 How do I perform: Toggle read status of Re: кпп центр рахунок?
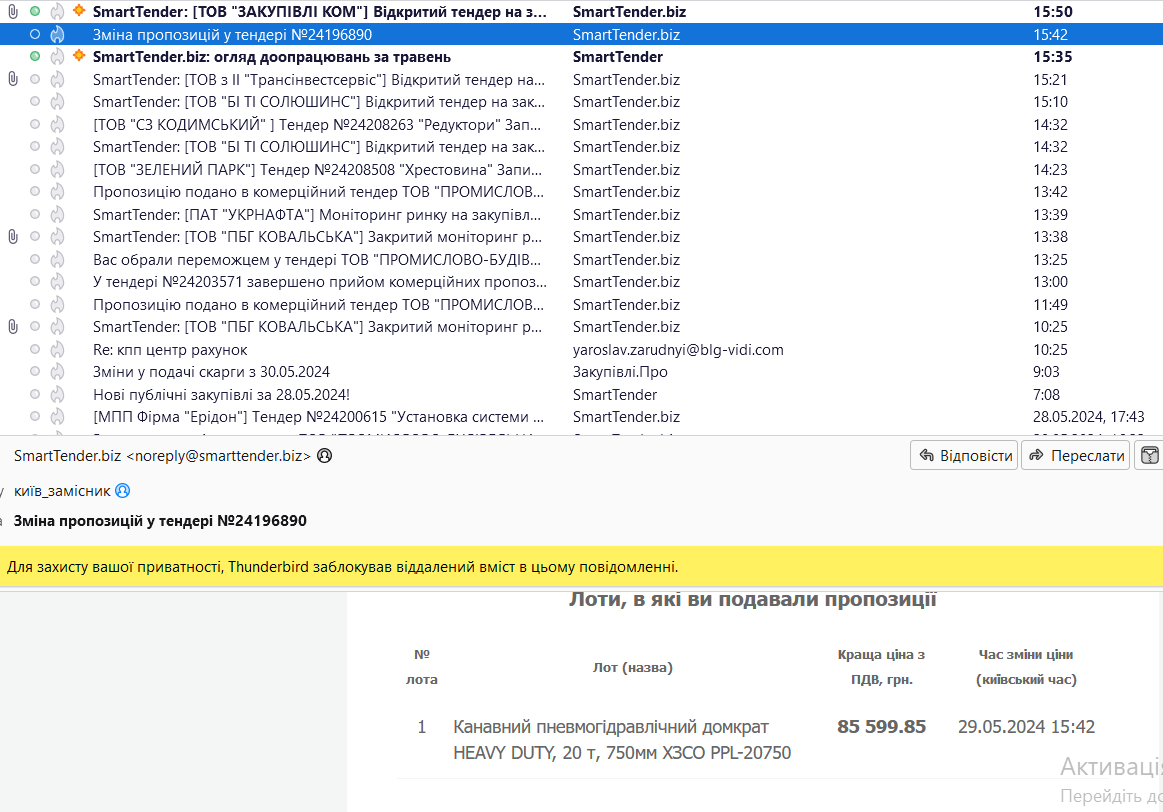click(x=35, y=349)
